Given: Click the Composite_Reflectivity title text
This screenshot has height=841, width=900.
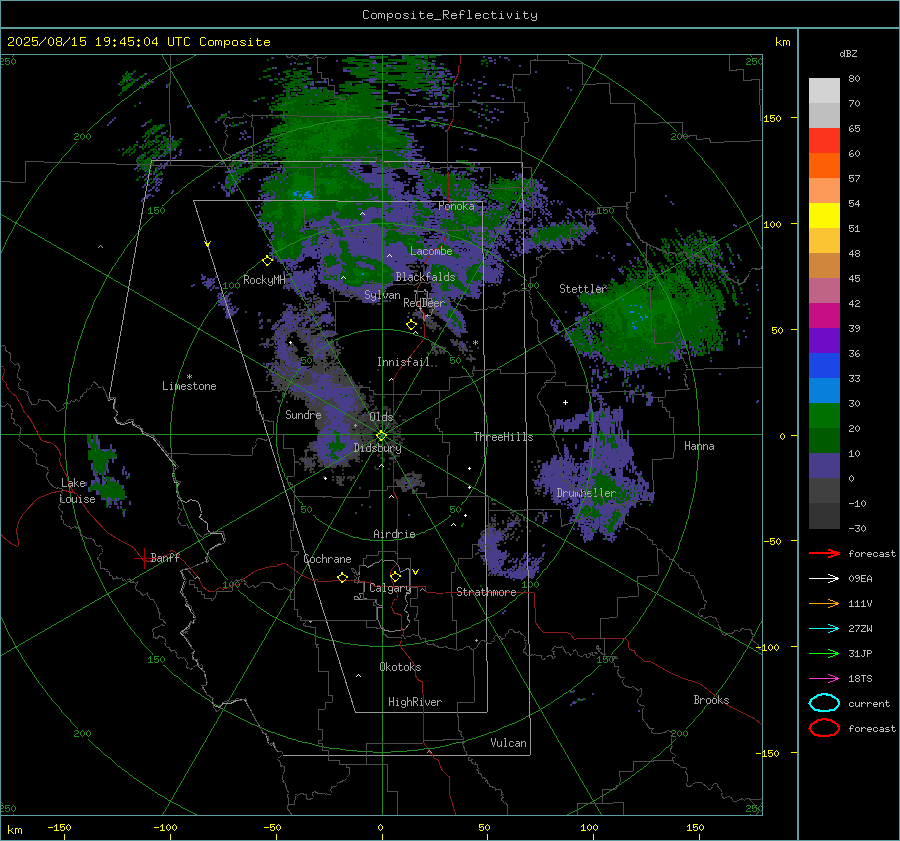Looking at the screenshot, I should coord(450,15).
